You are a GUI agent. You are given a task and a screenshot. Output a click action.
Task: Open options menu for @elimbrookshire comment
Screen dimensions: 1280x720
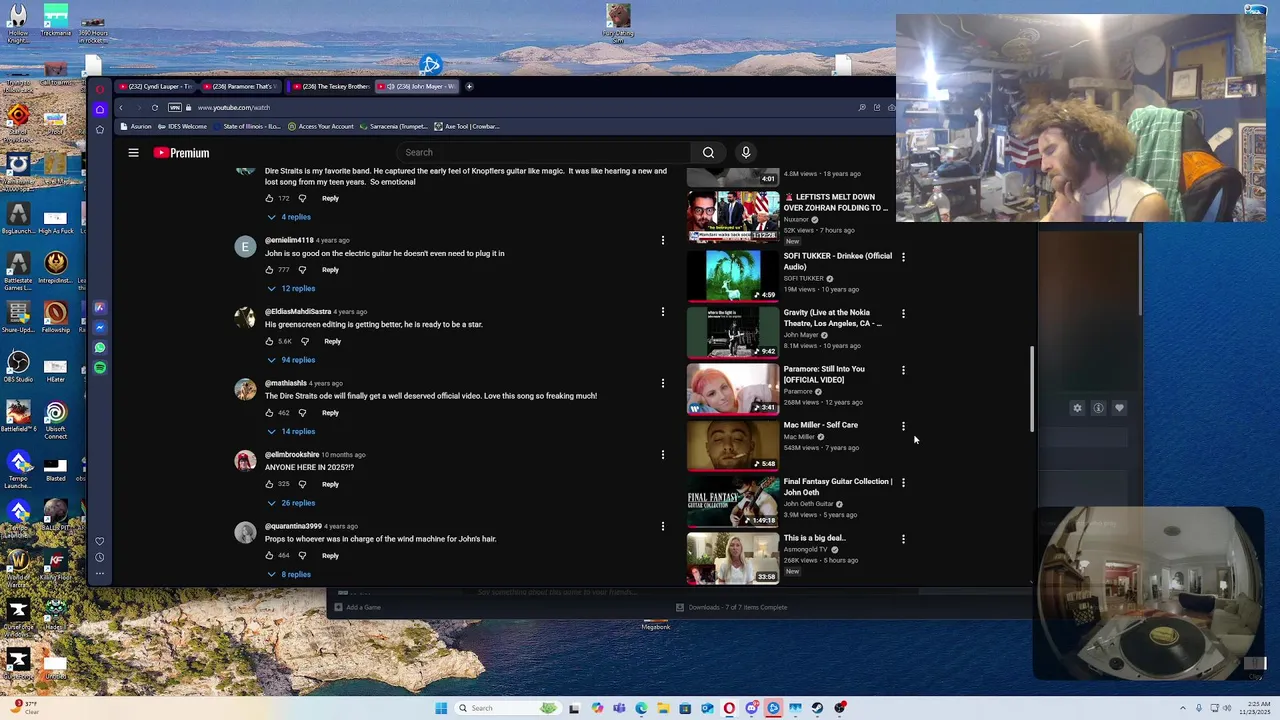tap(662, 455)
